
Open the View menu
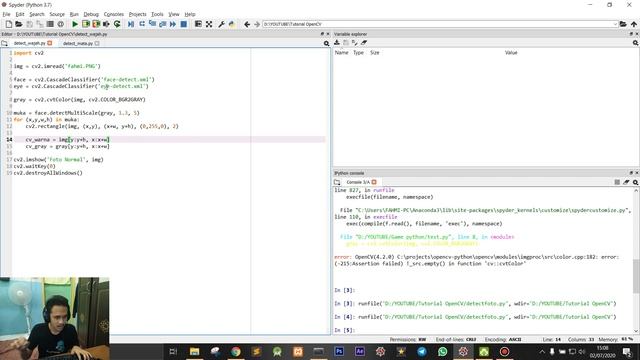174,14
